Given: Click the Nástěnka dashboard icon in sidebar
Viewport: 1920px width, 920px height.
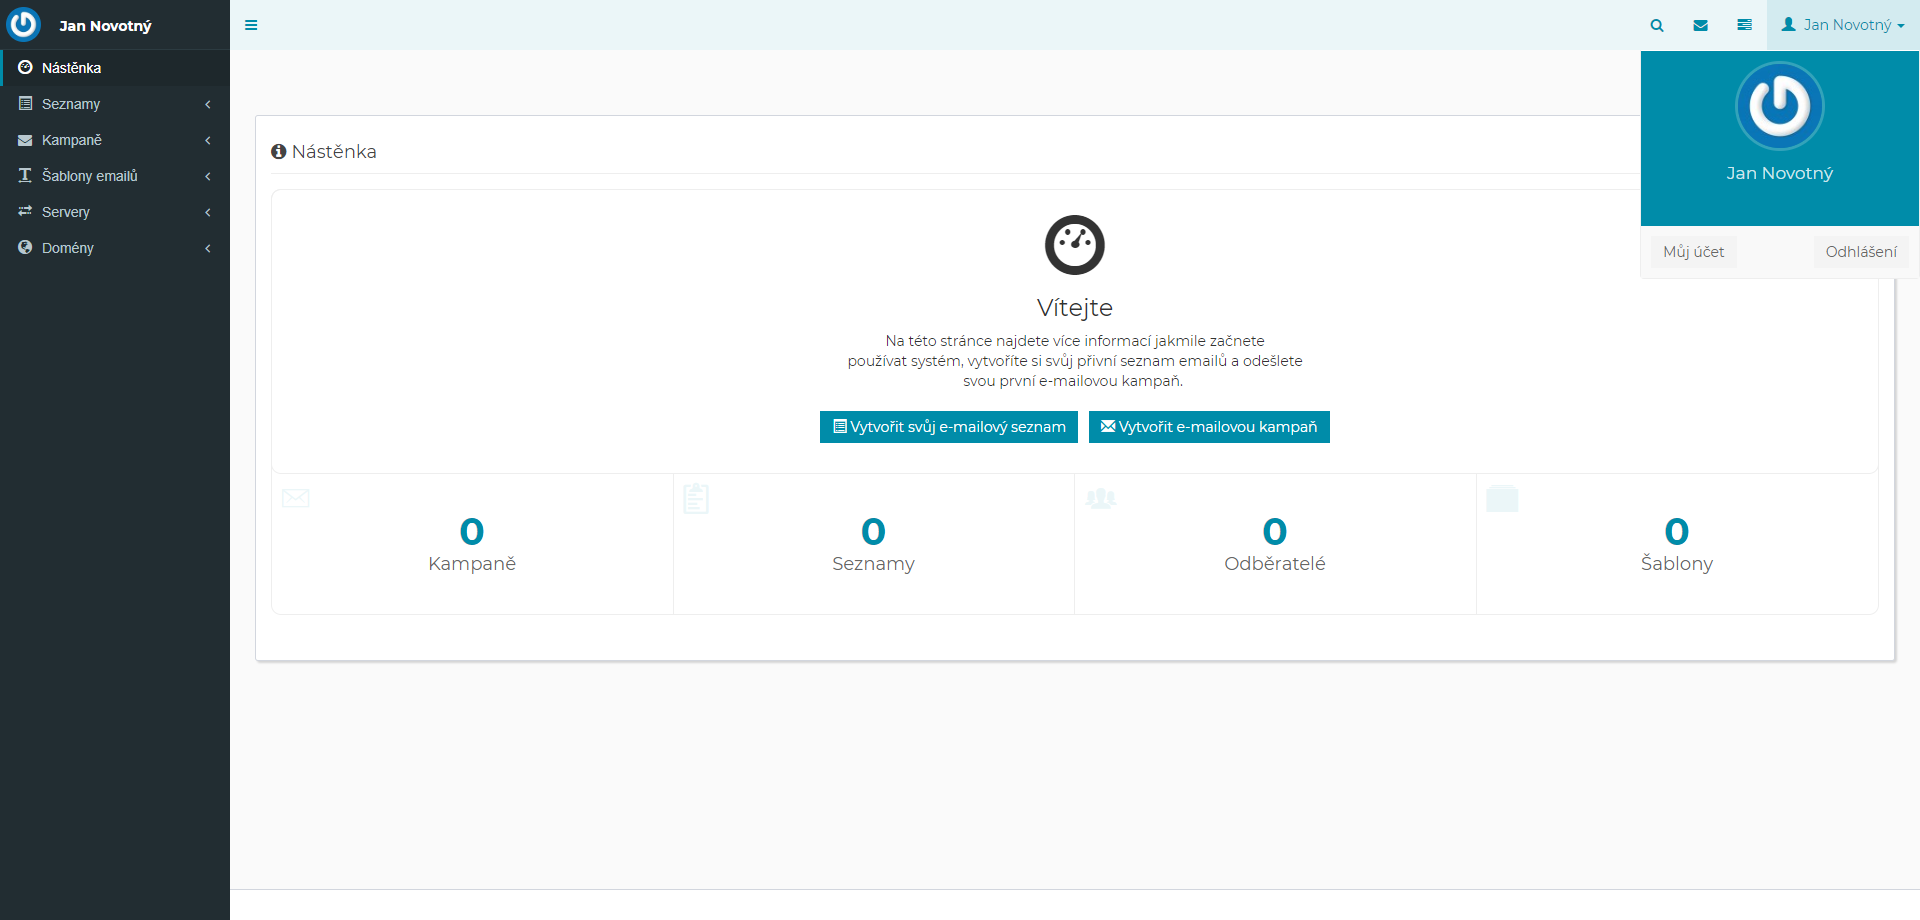Looking at the screenshot, I should [25, 67].
